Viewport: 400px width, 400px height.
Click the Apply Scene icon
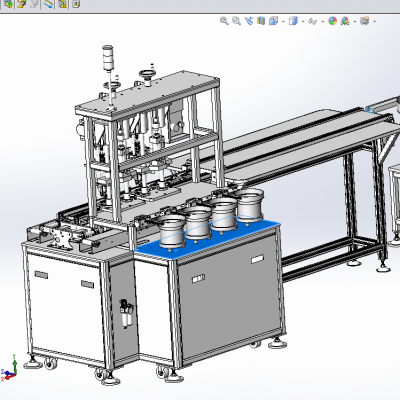click(345, 21)
